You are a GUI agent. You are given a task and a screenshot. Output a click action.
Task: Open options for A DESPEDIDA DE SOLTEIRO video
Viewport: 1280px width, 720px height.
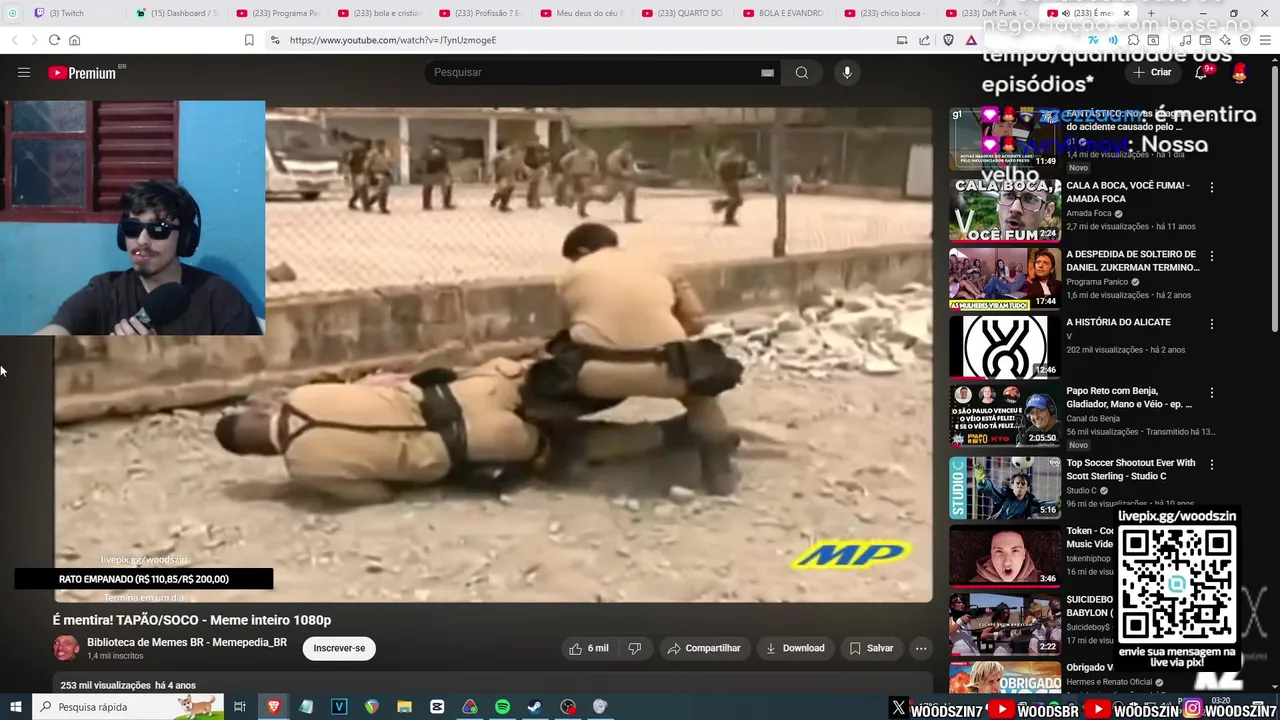(x=1212, y=256)
